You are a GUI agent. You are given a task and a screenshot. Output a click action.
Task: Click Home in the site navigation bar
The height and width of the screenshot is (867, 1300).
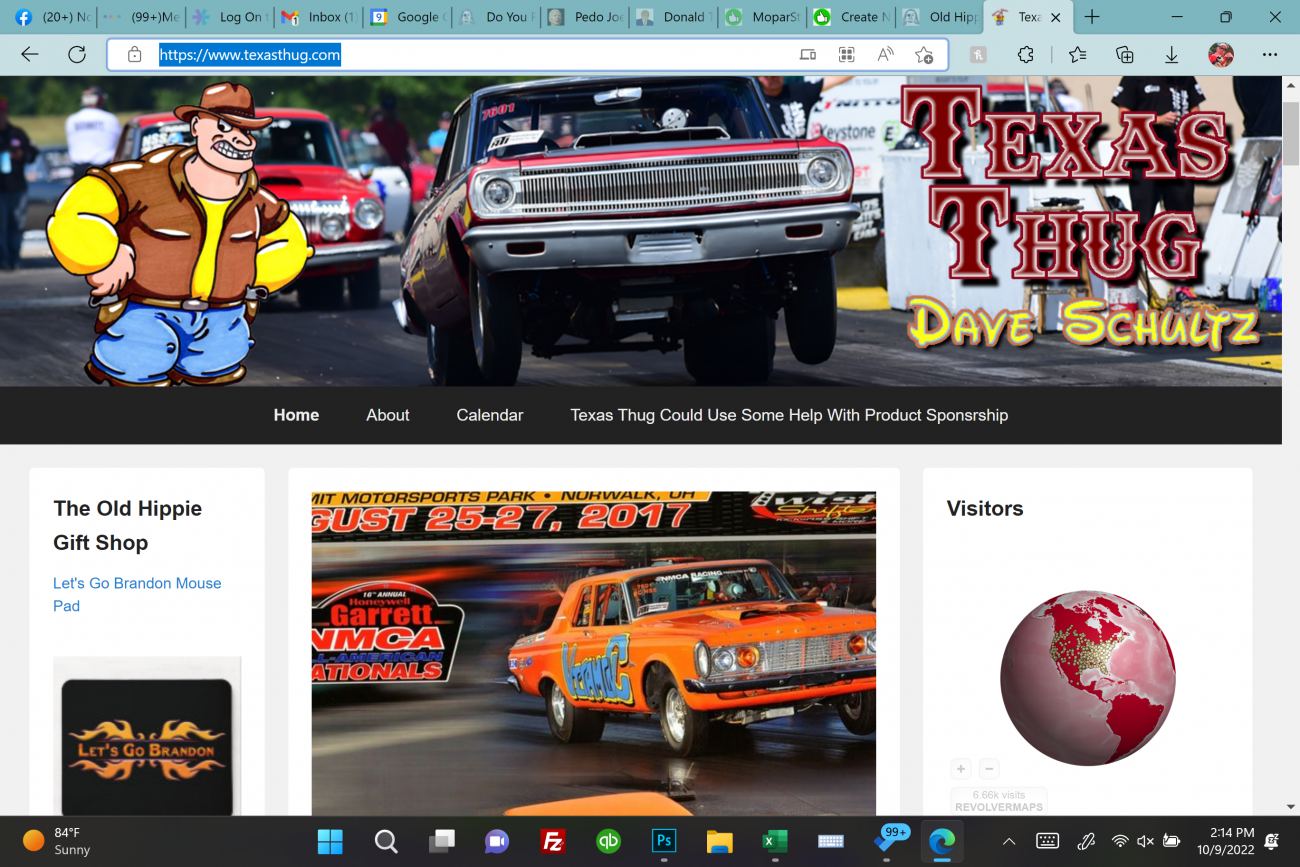(x=296, y=415)
